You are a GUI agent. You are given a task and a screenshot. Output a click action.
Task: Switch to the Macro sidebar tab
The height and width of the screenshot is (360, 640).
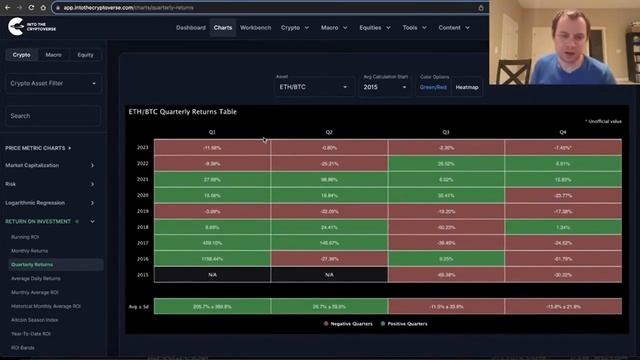pyautogui.click(x=53, y=55)
